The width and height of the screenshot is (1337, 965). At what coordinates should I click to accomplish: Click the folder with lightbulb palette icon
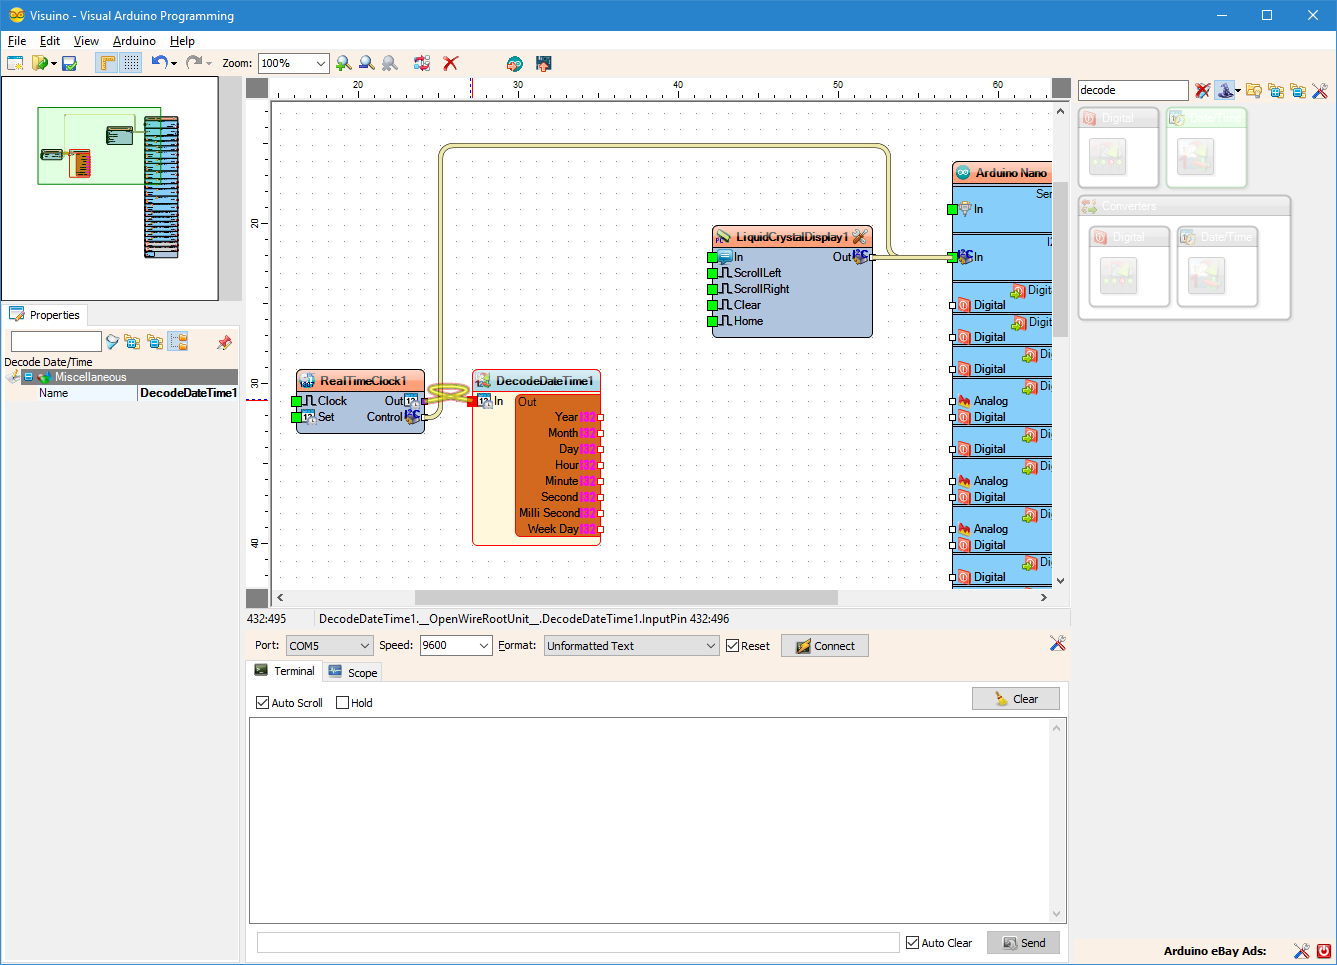1253,90
